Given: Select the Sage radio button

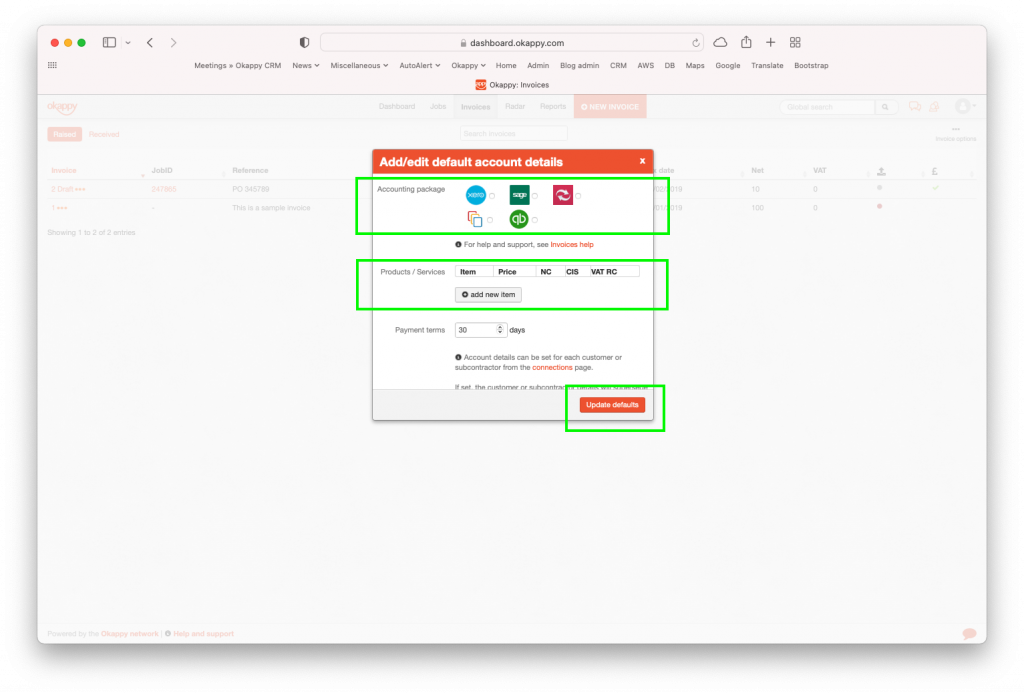Looking at the screenshot, I should (x=535, y=196).
